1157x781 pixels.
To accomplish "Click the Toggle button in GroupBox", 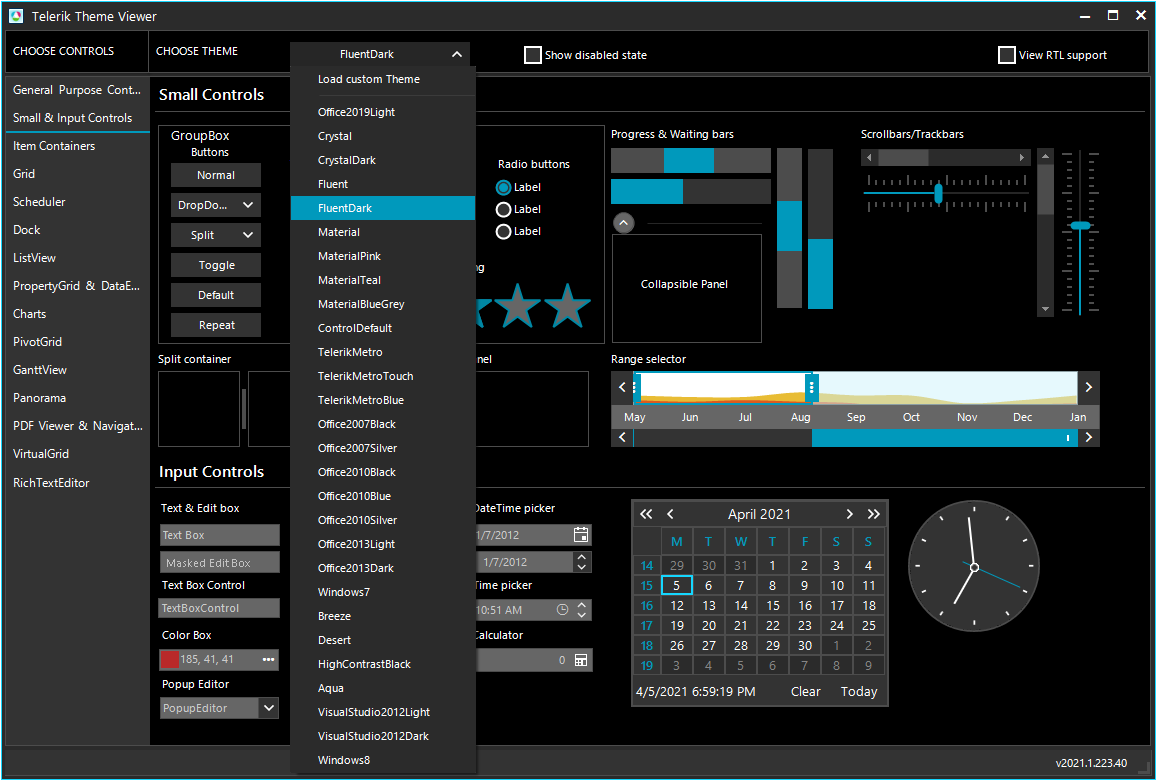I will (x=216, y=265).
